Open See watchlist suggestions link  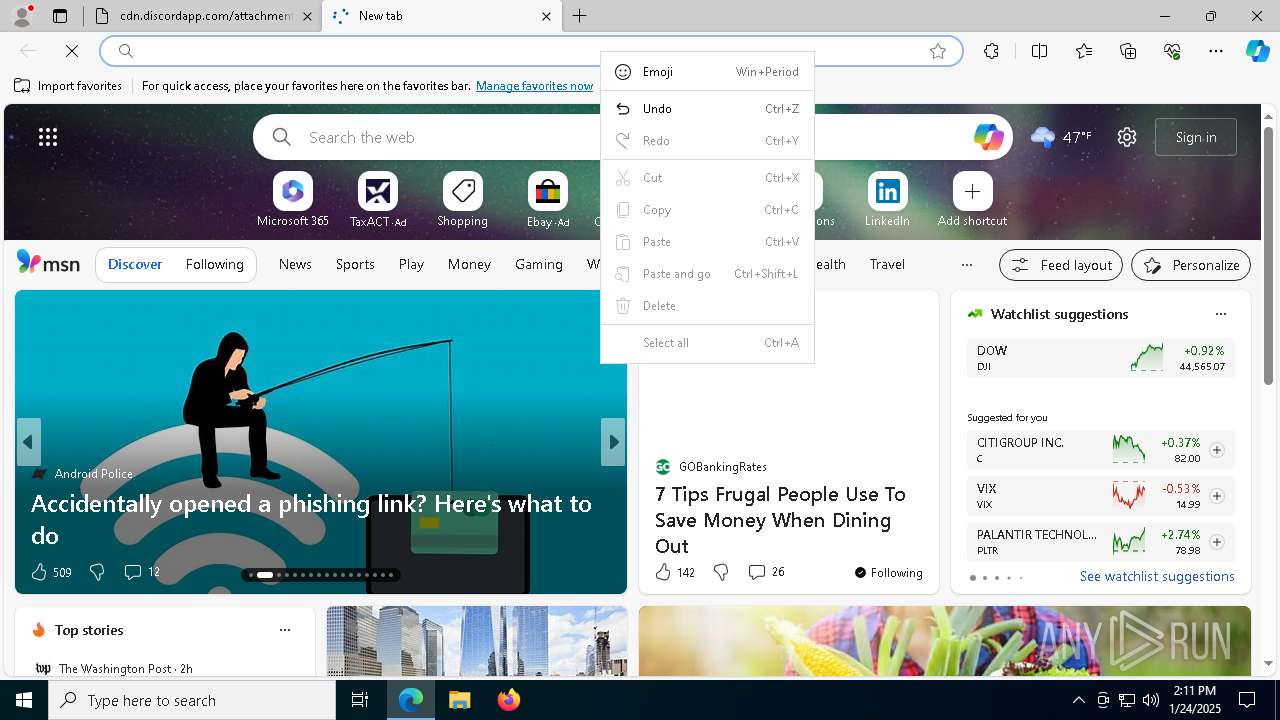click(x=1157, y=577)
